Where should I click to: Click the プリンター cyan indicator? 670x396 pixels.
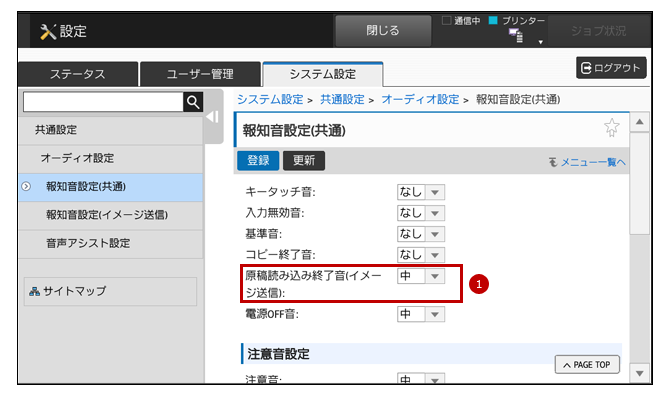(x=493, y=21)
